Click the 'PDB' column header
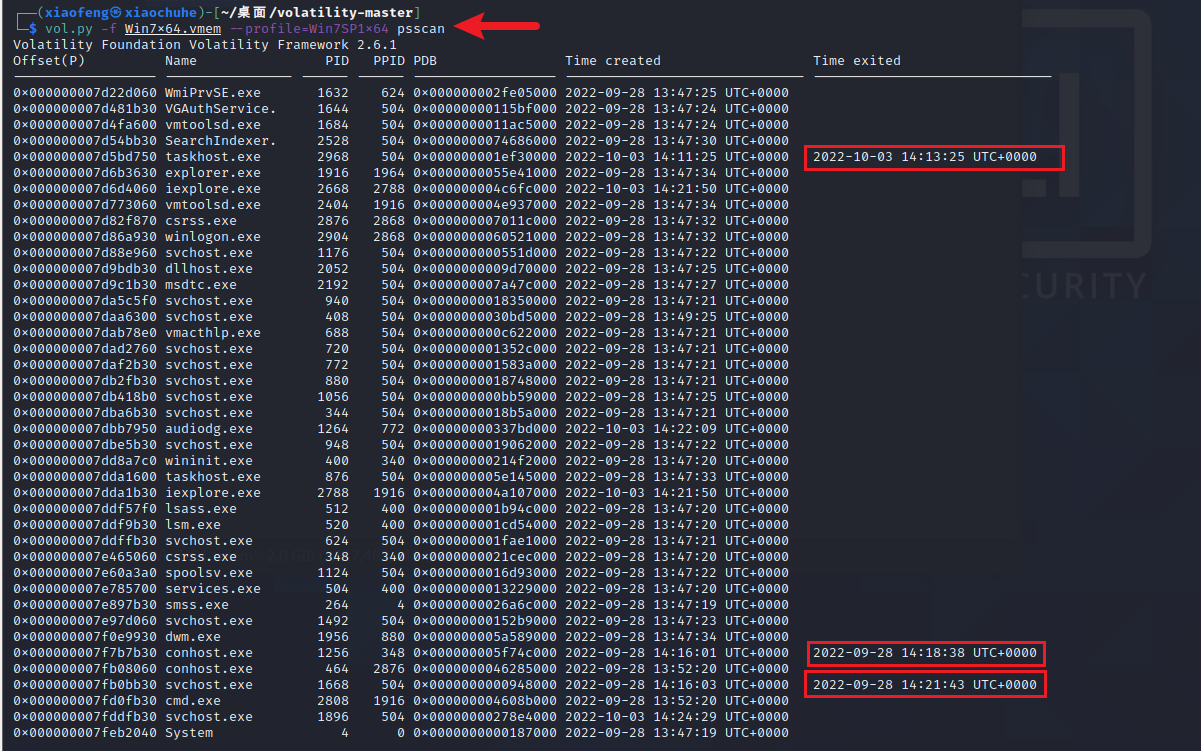Screen dimensions: 1201x751 point(425,61)
